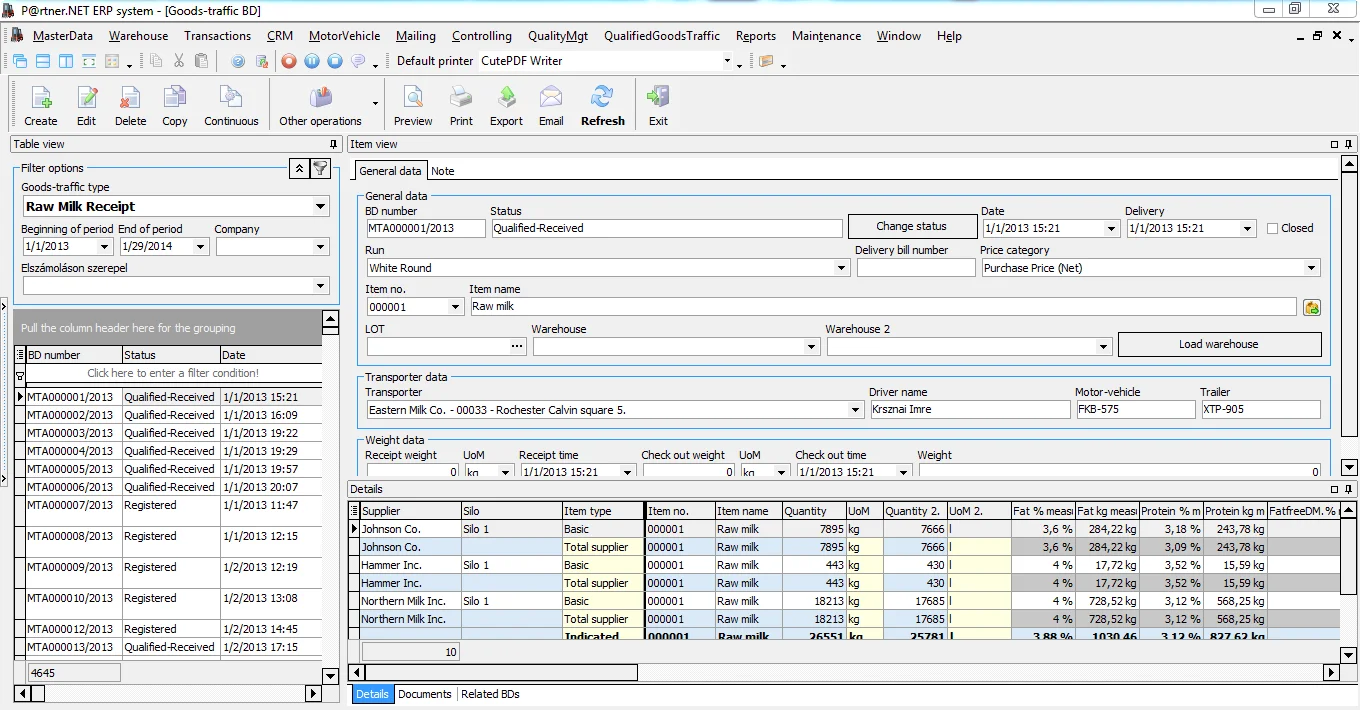
Task: Click the Email envelope icon
Action: 551,105
